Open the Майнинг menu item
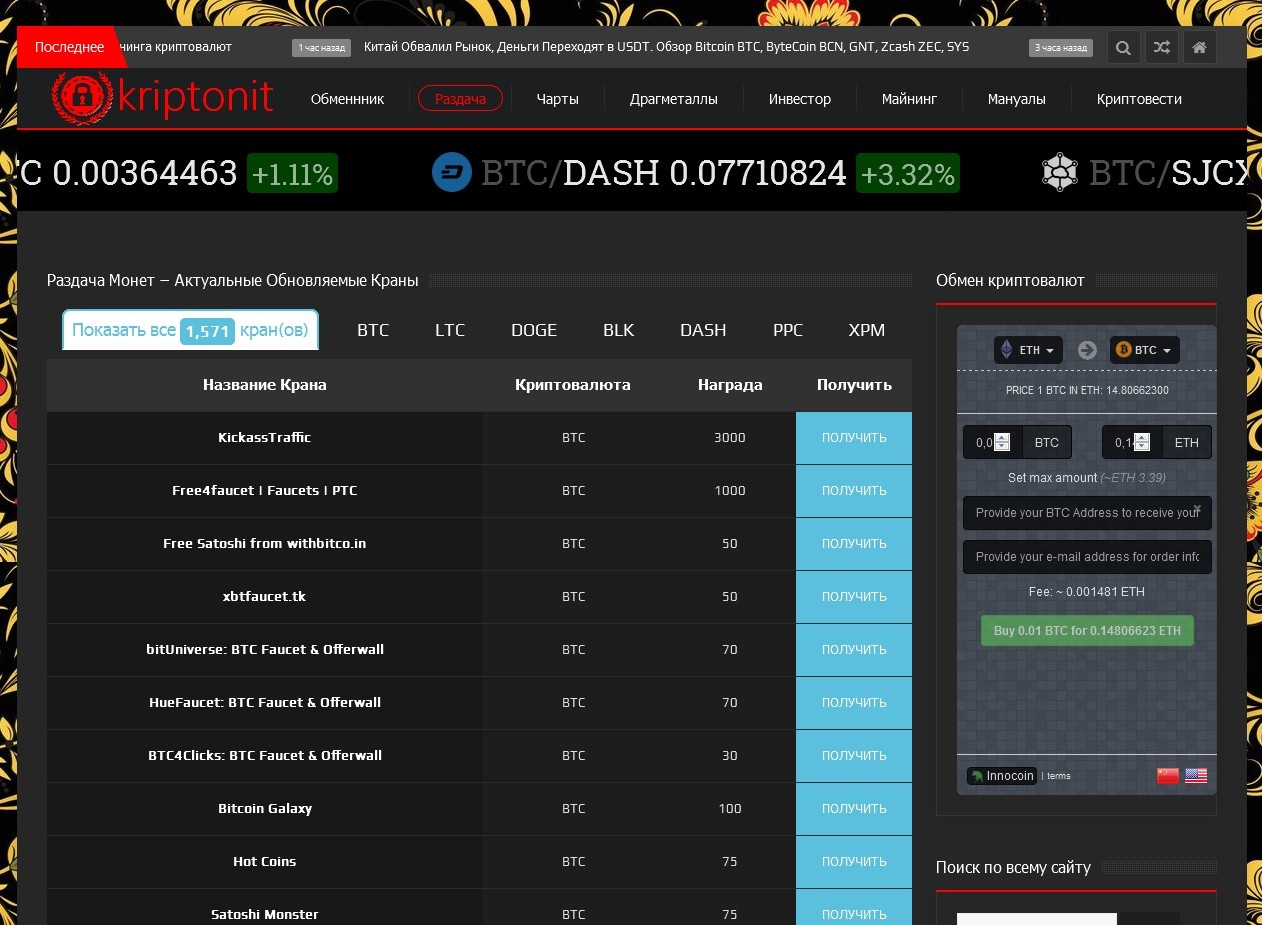 [x=909, y=99]
